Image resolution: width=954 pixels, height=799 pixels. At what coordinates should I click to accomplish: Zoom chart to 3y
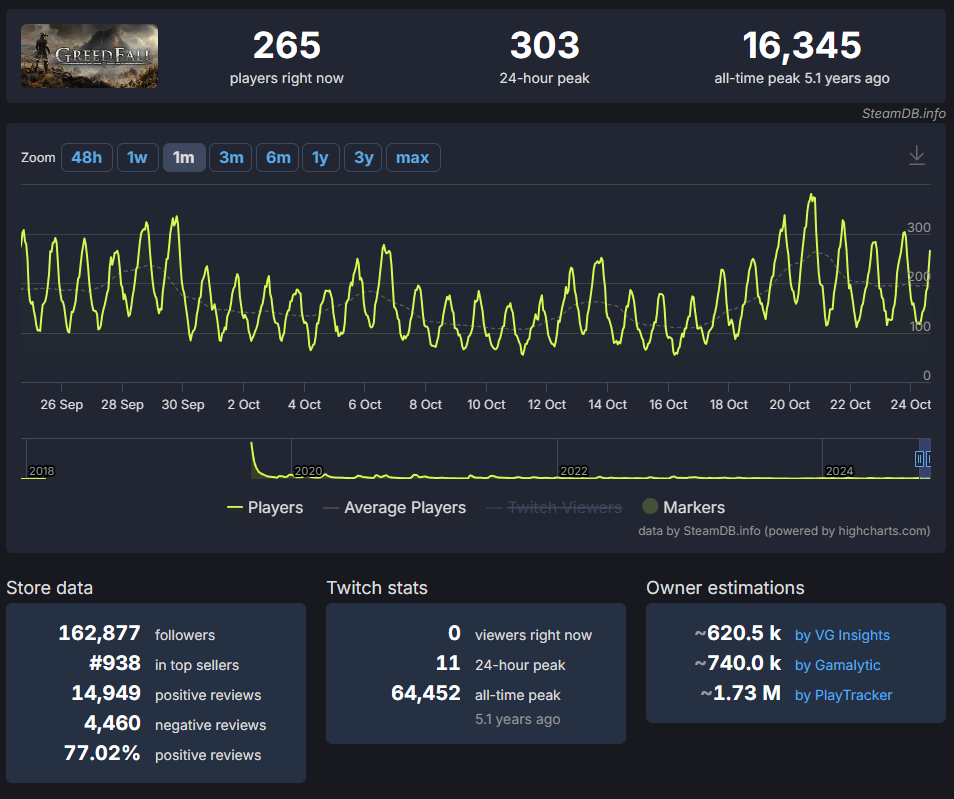(x=363, y=158)
